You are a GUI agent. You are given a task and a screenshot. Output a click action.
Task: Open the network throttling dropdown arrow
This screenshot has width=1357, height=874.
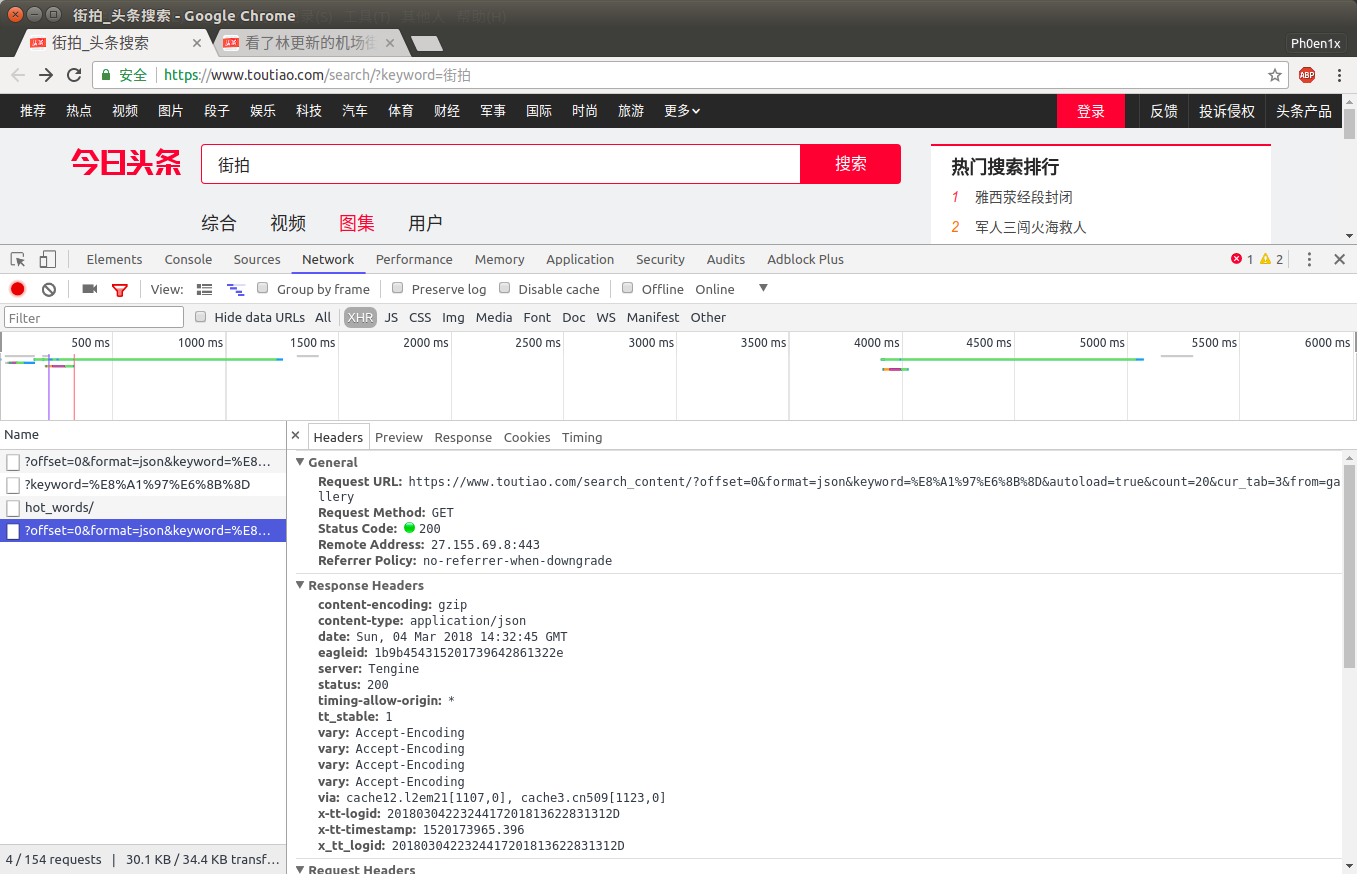coord(763,288)
